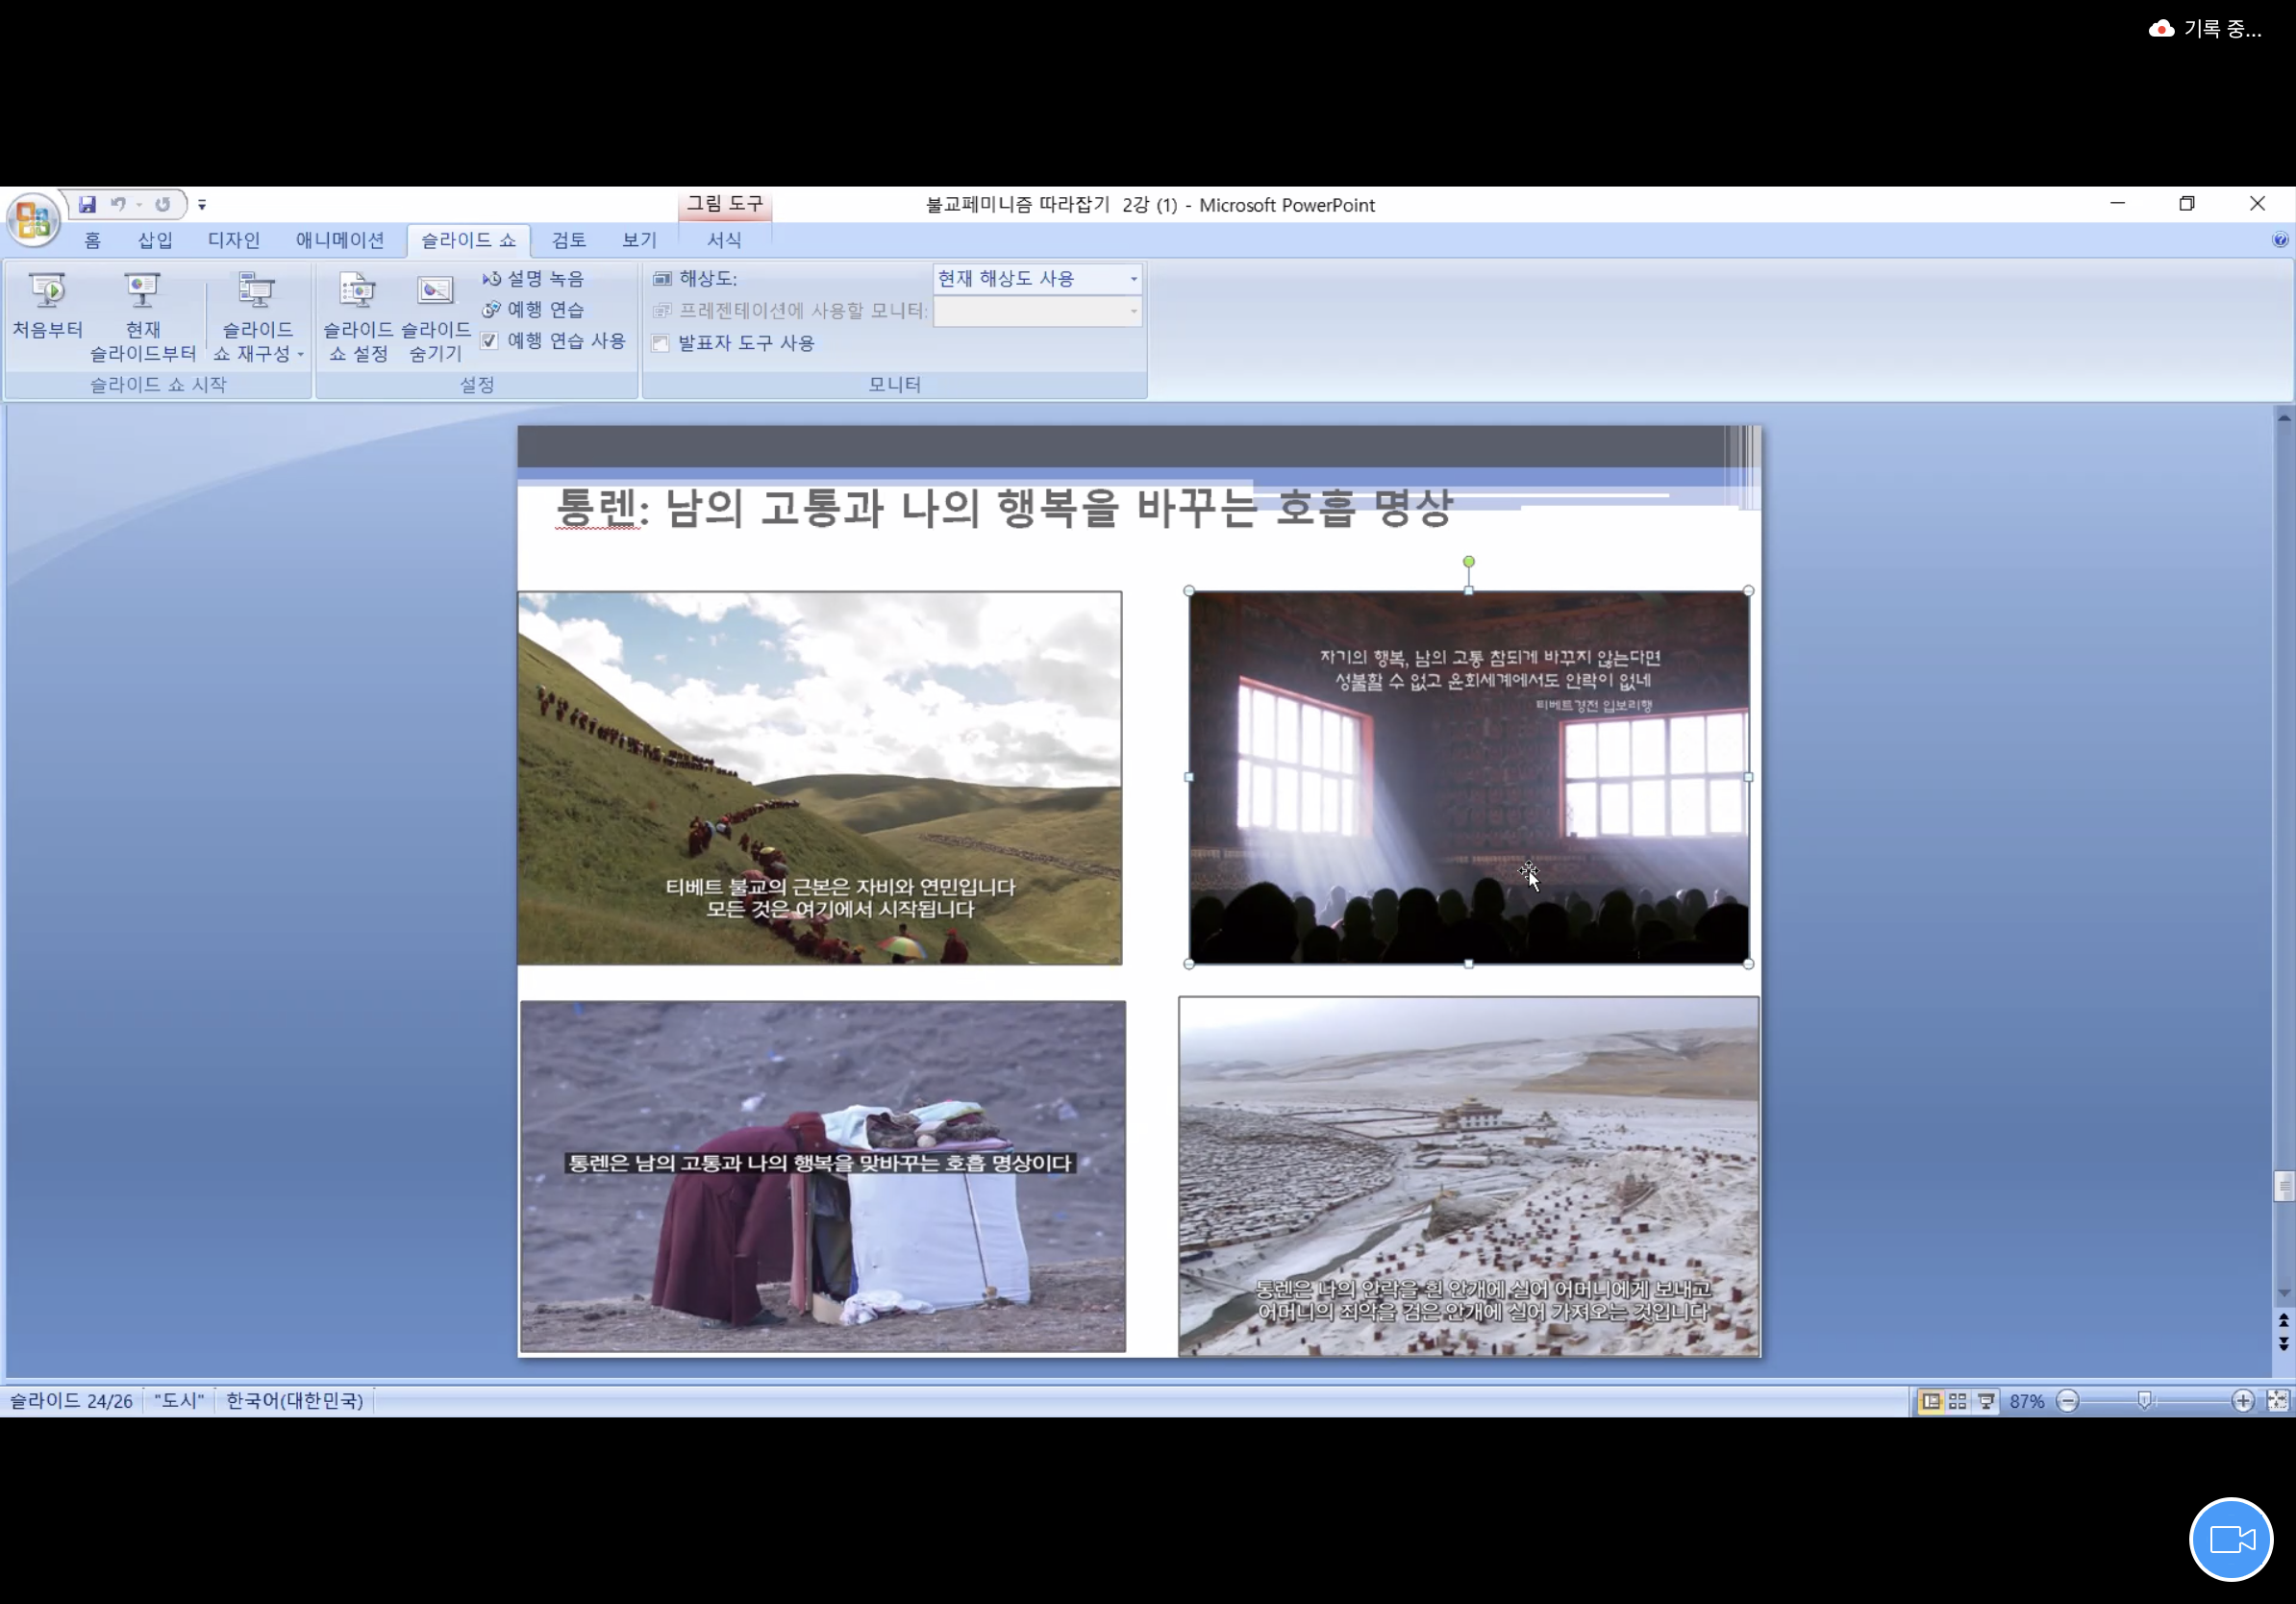The width and height of the screenshot is (2296, 1604).
Task: Click the slide title text 통렌
Action: 597,508
